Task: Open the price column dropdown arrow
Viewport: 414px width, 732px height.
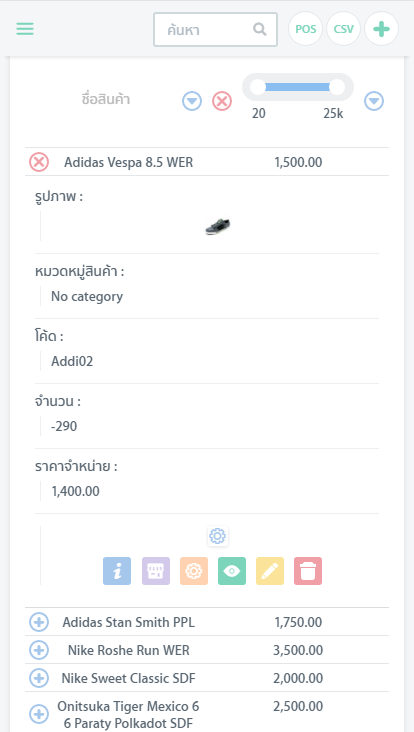Action: 374,101
